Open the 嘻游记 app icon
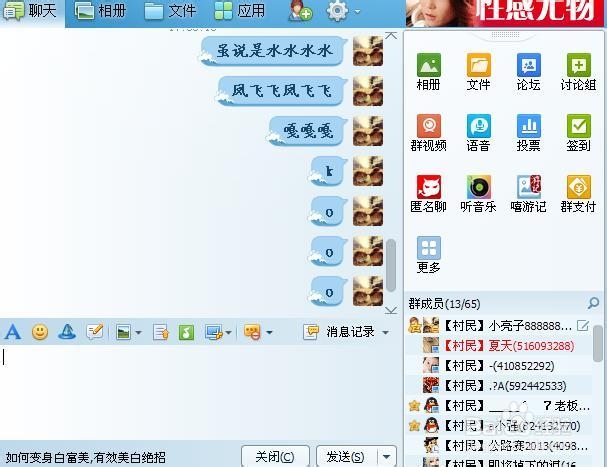The height and width of the screenshot is (467, 607). [x=528, y=193]
